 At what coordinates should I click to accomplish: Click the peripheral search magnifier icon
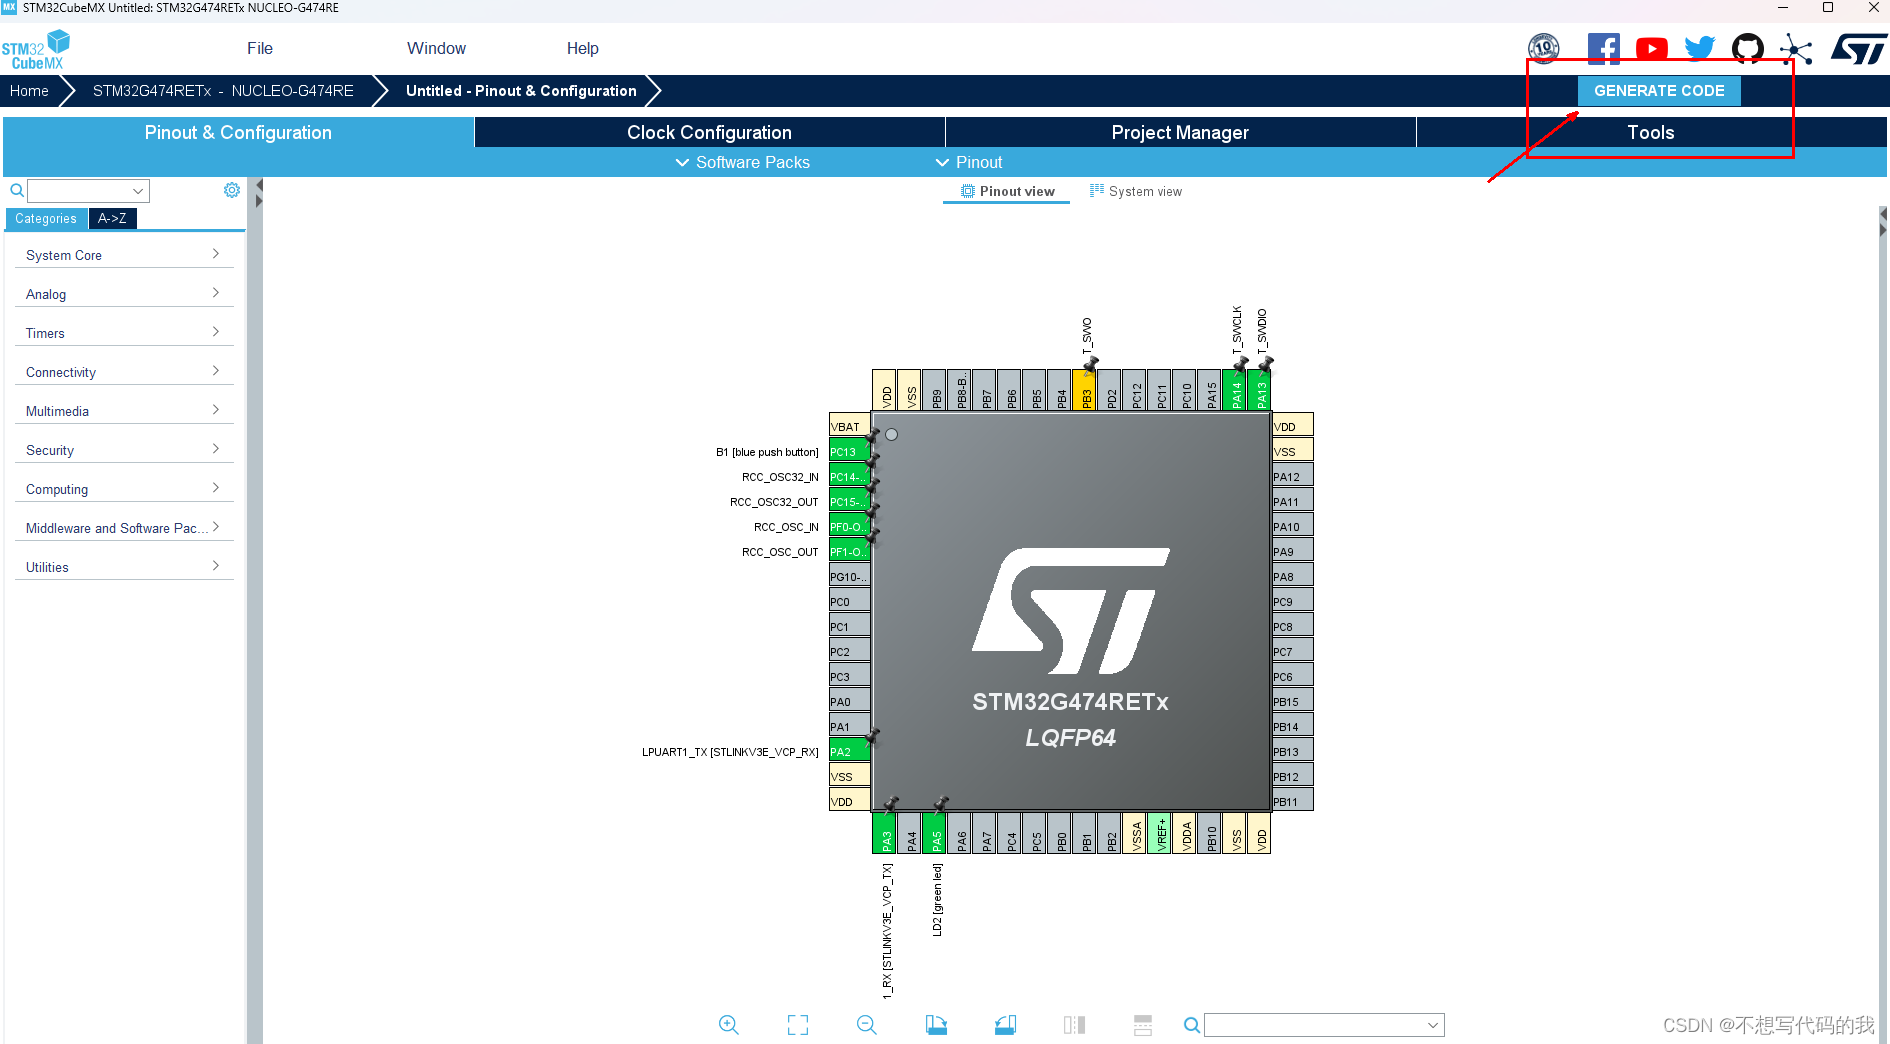[17, 190]
